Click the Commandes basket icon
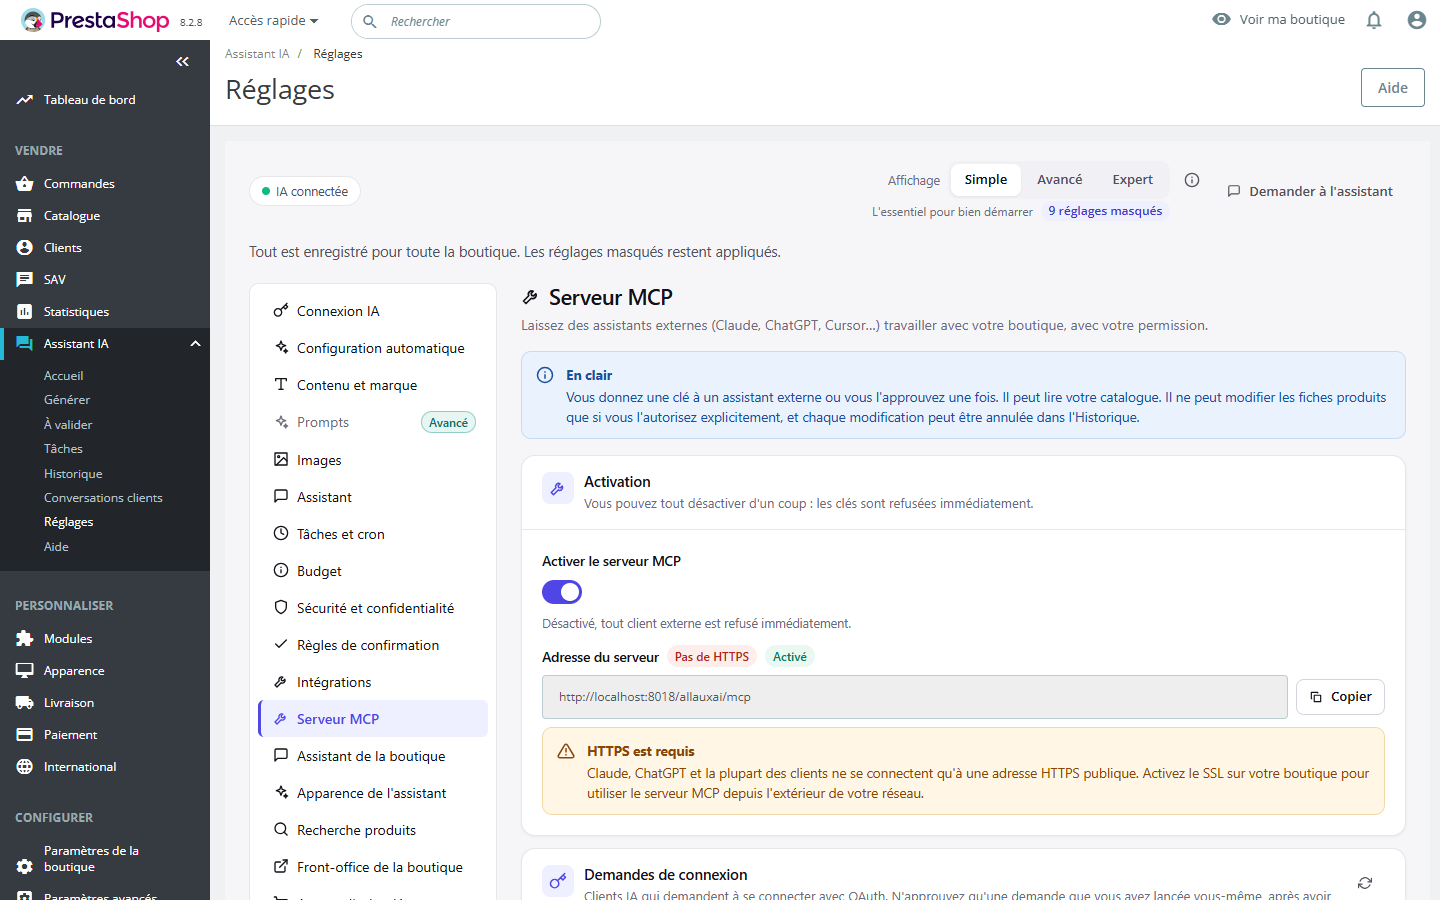Screen dimensions: 1440x900 (25, 184)
